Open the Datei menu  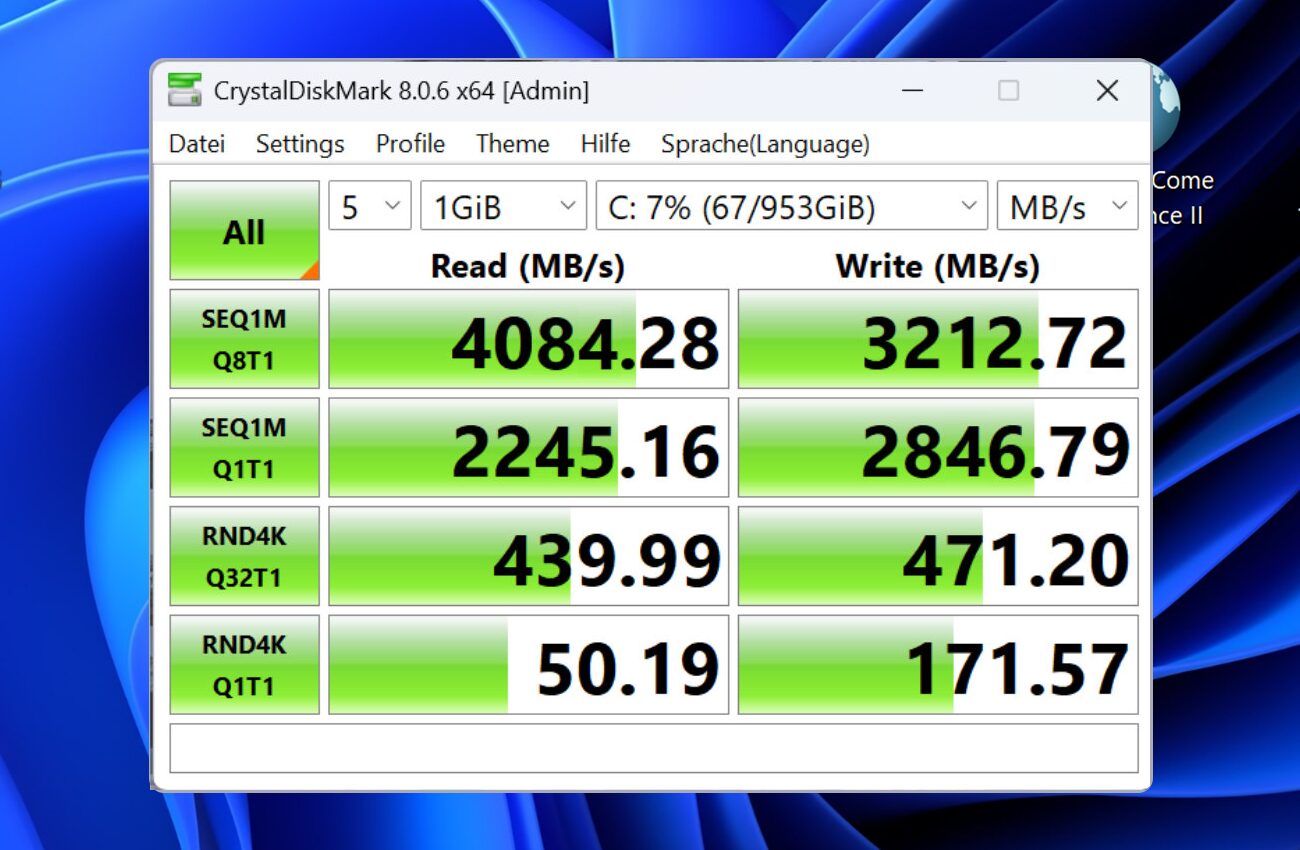coord(197,144)
